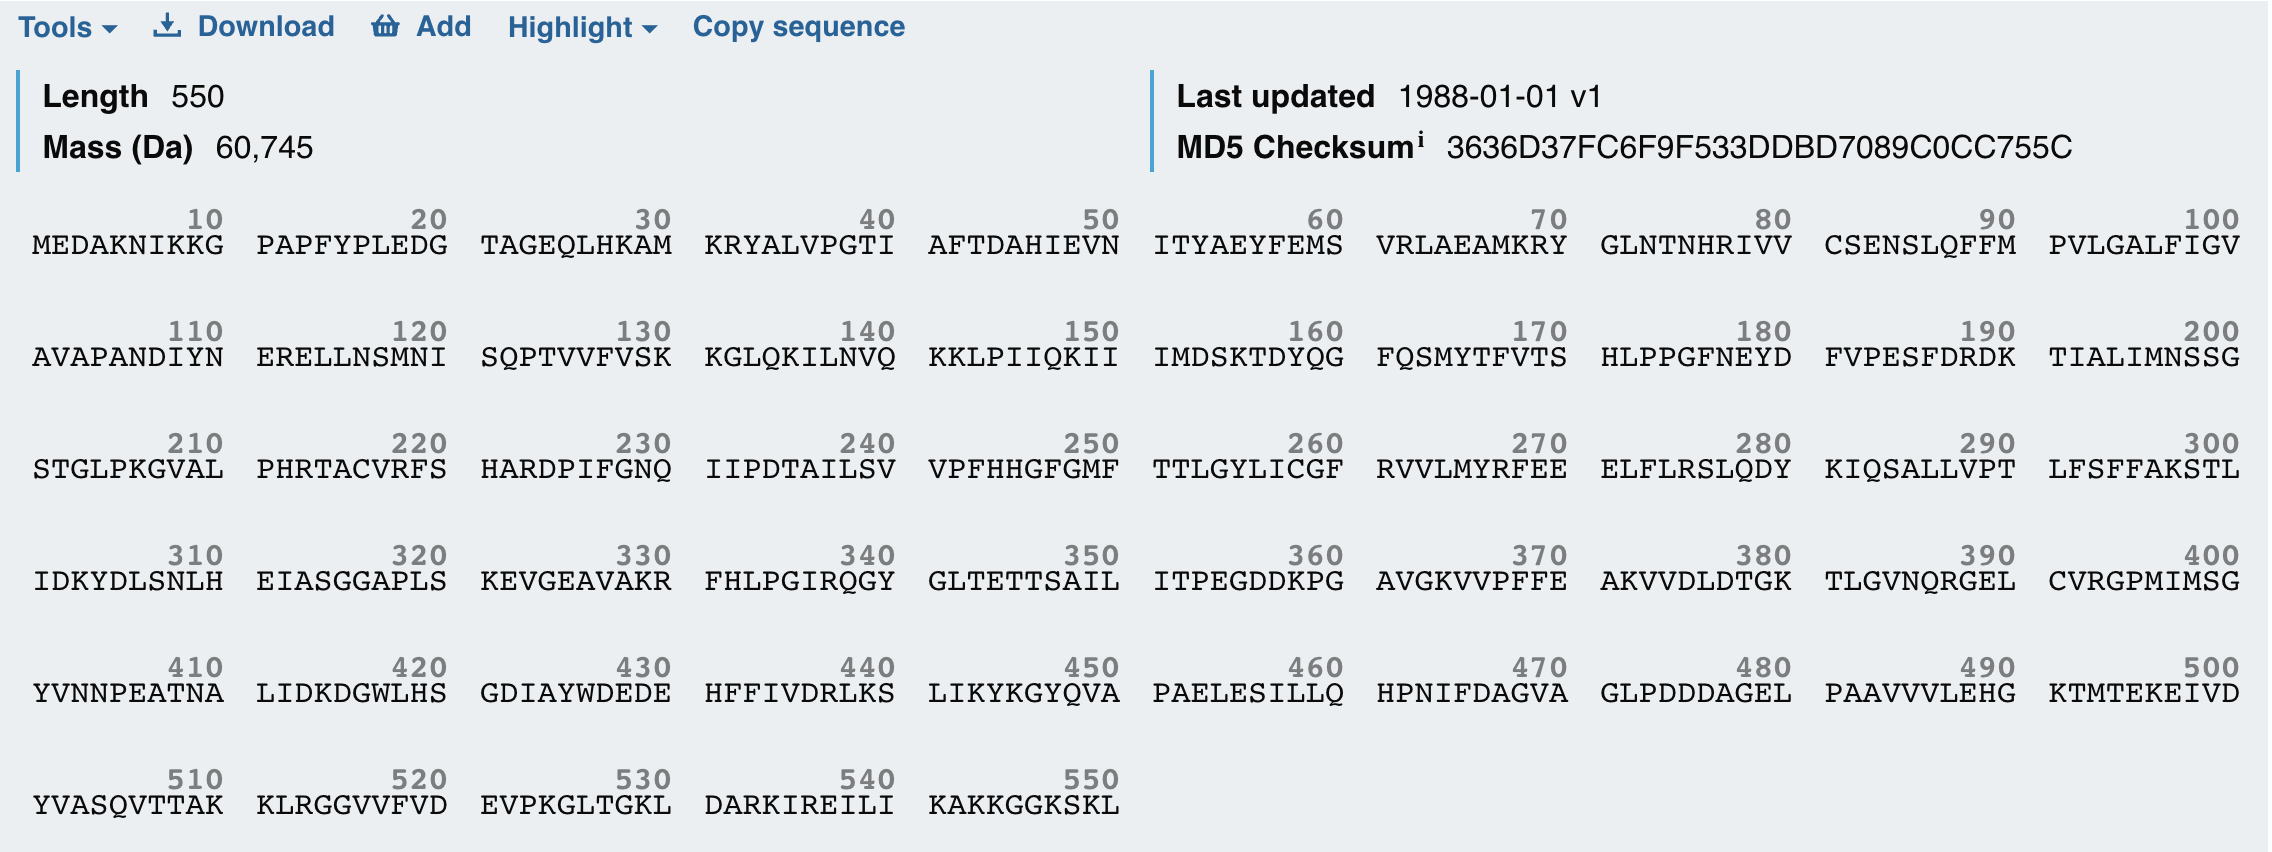Click the caret icon beside Tools
The width and height of the screenshot is (2272, 852).
(x=110, y=30)
